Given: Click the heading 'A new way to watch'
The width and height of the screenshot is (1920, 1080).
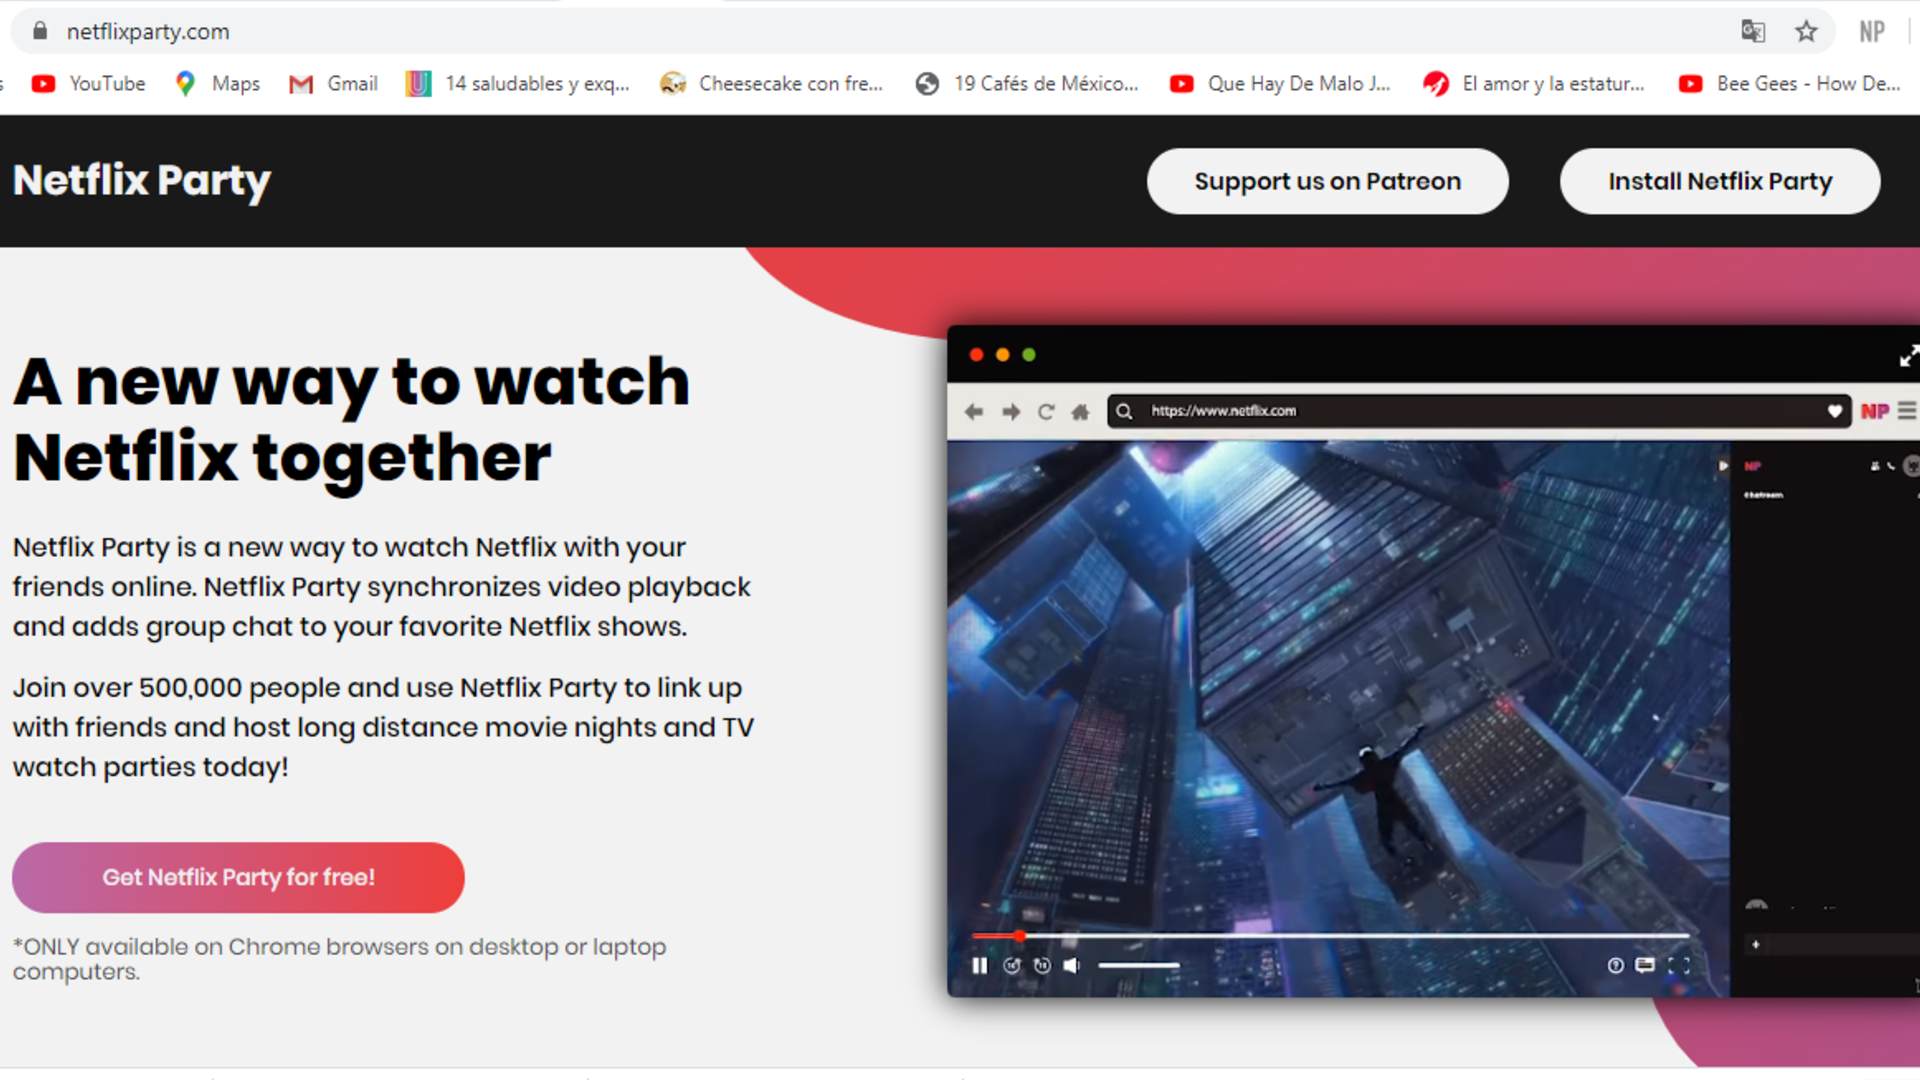Looking at the screenshot, I should (351, 382).
